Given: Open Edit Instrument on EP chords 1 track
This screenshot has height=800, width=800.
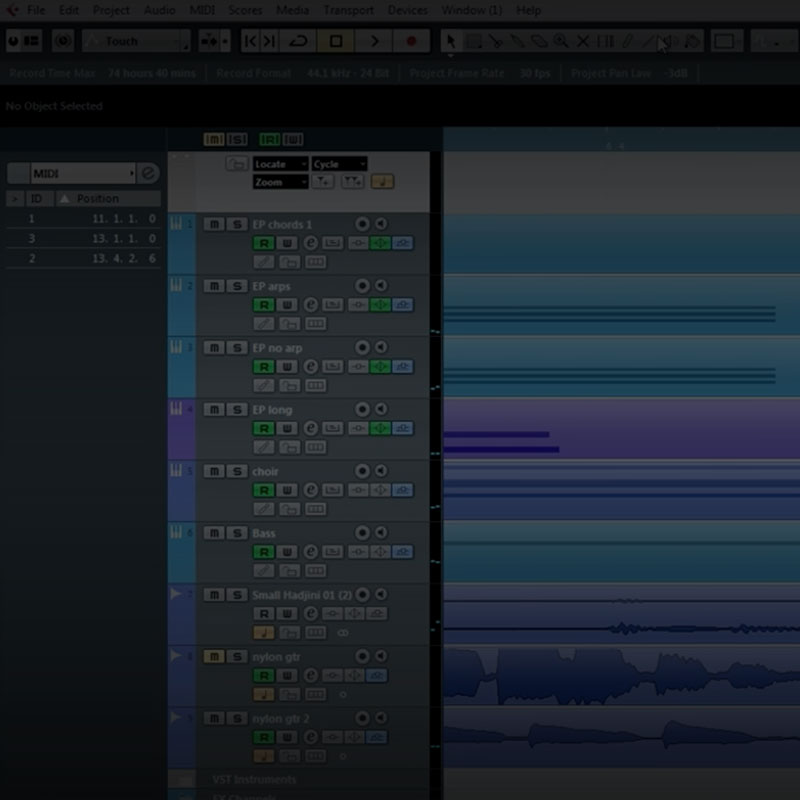Looking at the screenshot, I should coord(332,243).
